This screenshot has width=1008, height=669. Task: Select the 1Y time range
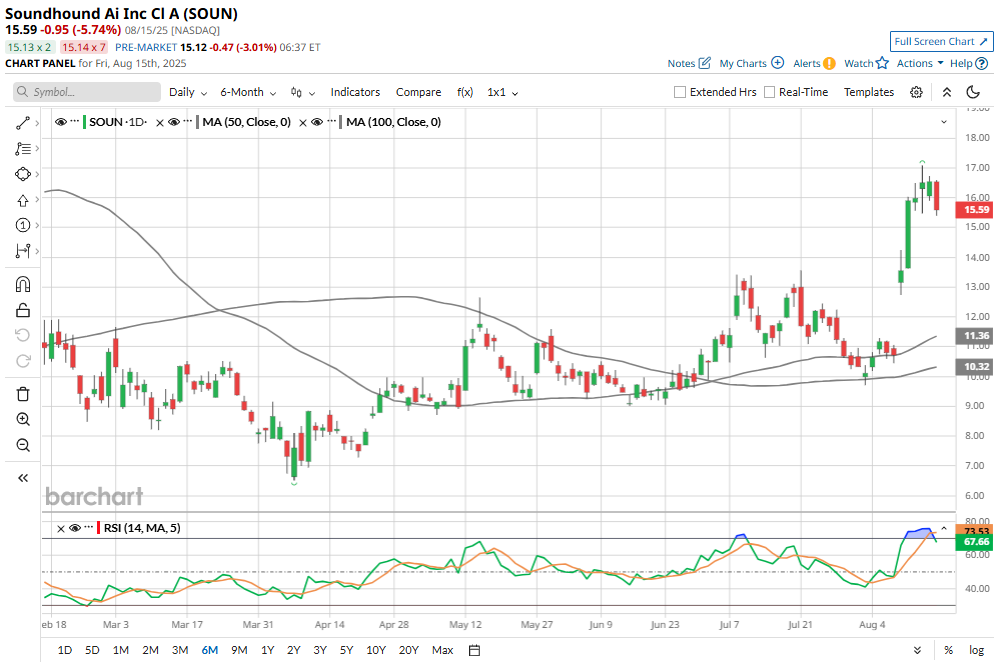coord(267,650)
